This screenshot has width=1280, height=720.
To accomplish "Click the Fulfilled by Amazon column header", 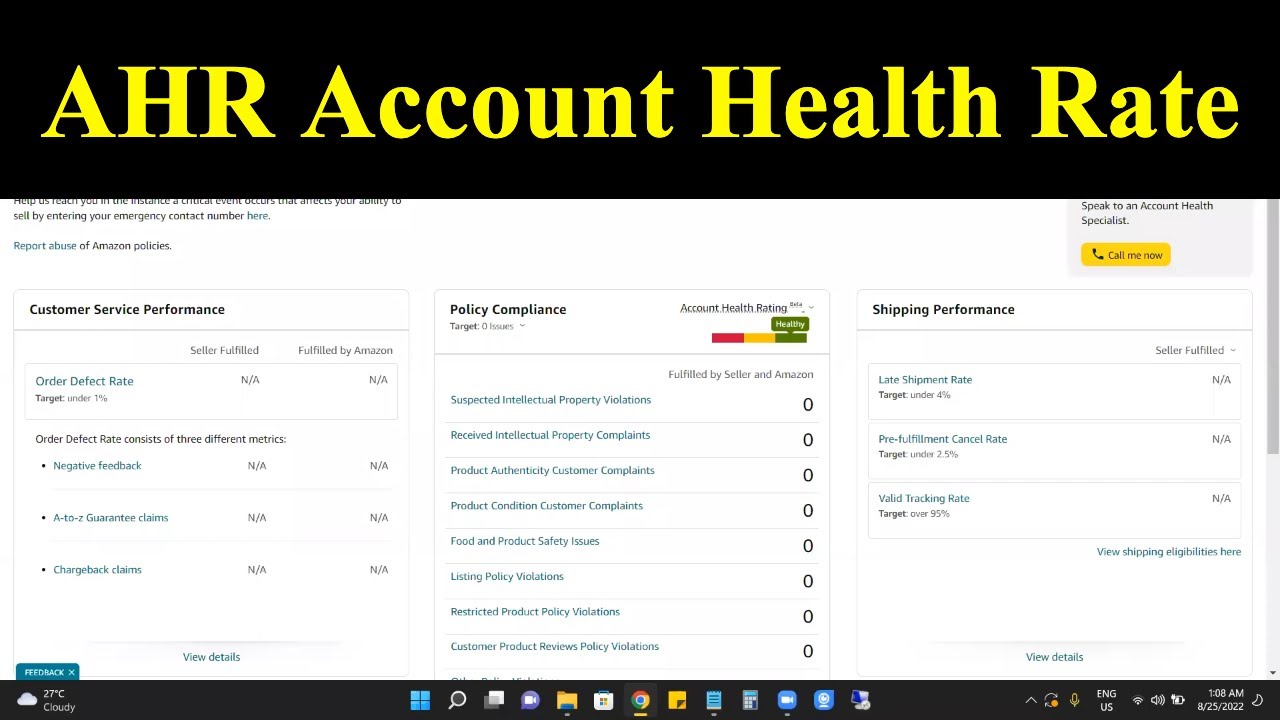I will [x=345, y=350].
